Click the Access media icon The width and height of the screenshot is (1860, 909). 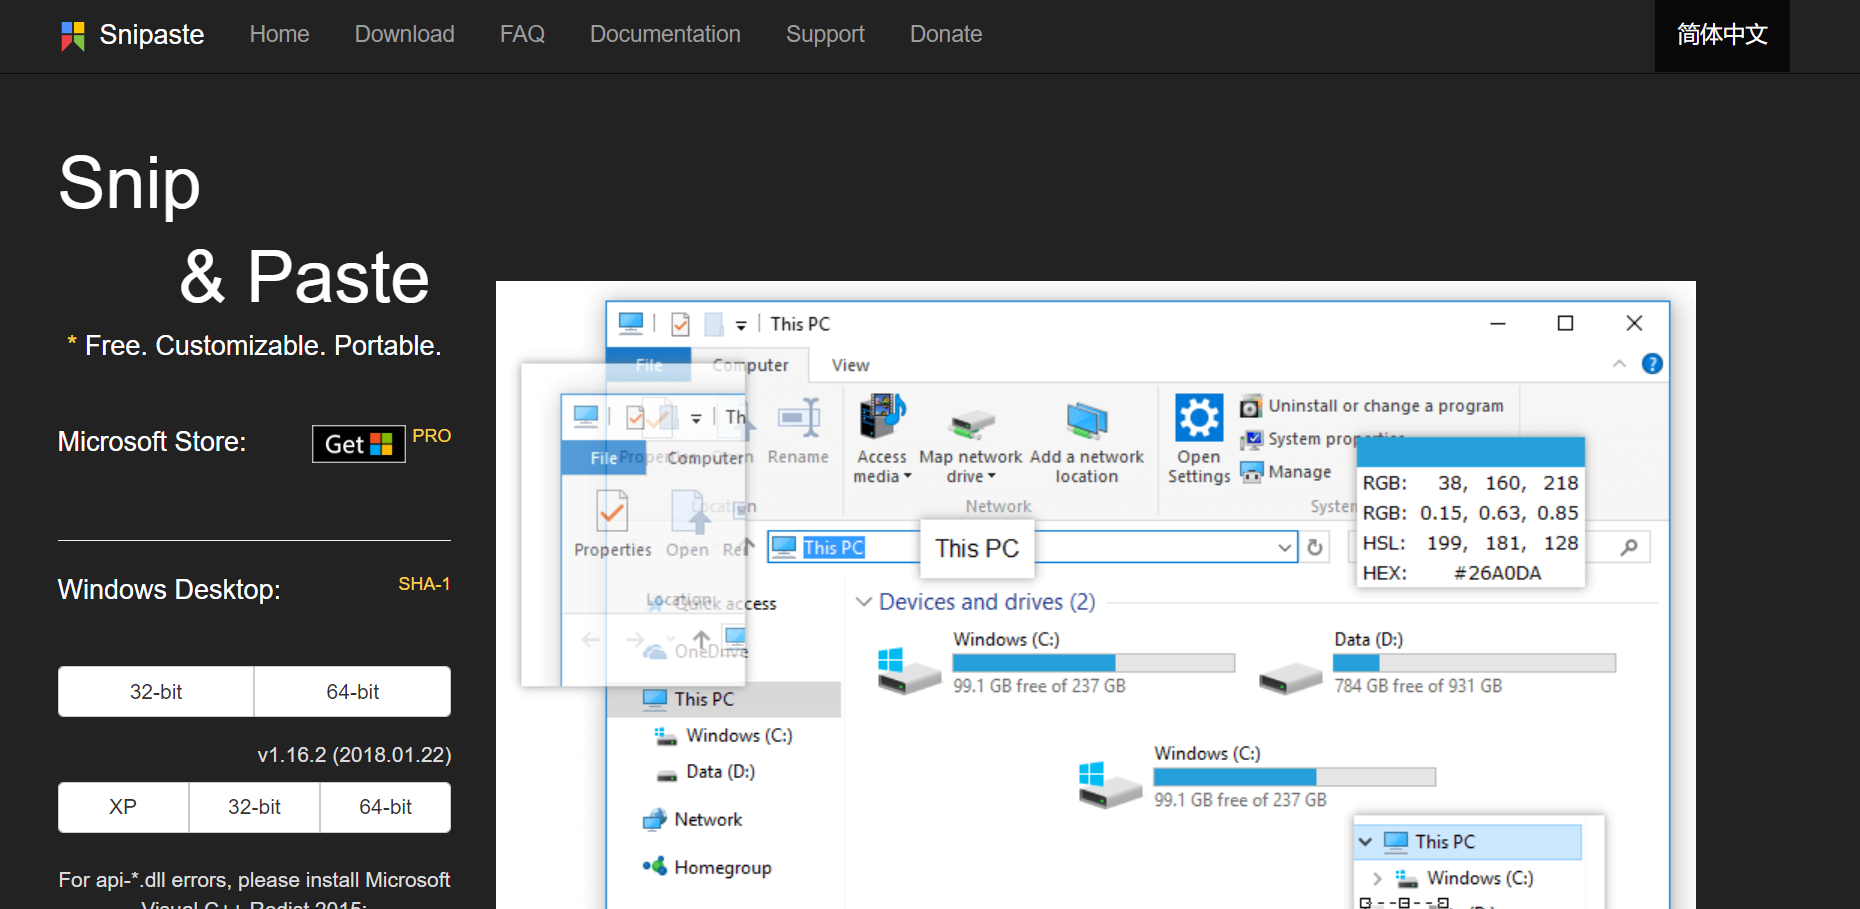click(881, 417)
